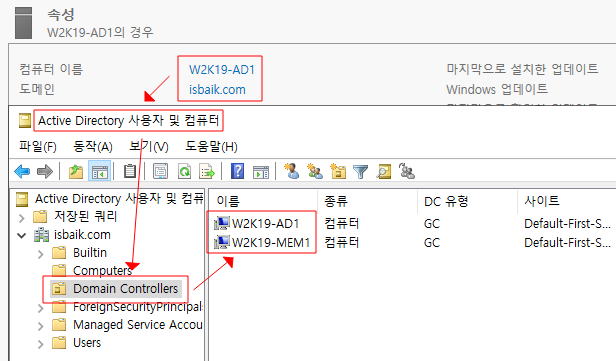Sort by the 종류 column header
This screenshot has height=361, width=616.
(x=336, y=202)
